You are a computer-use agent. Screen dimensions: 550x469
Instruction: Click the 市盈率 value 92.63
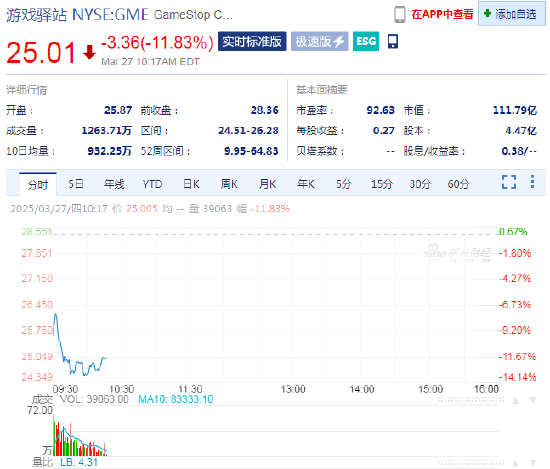381,110
